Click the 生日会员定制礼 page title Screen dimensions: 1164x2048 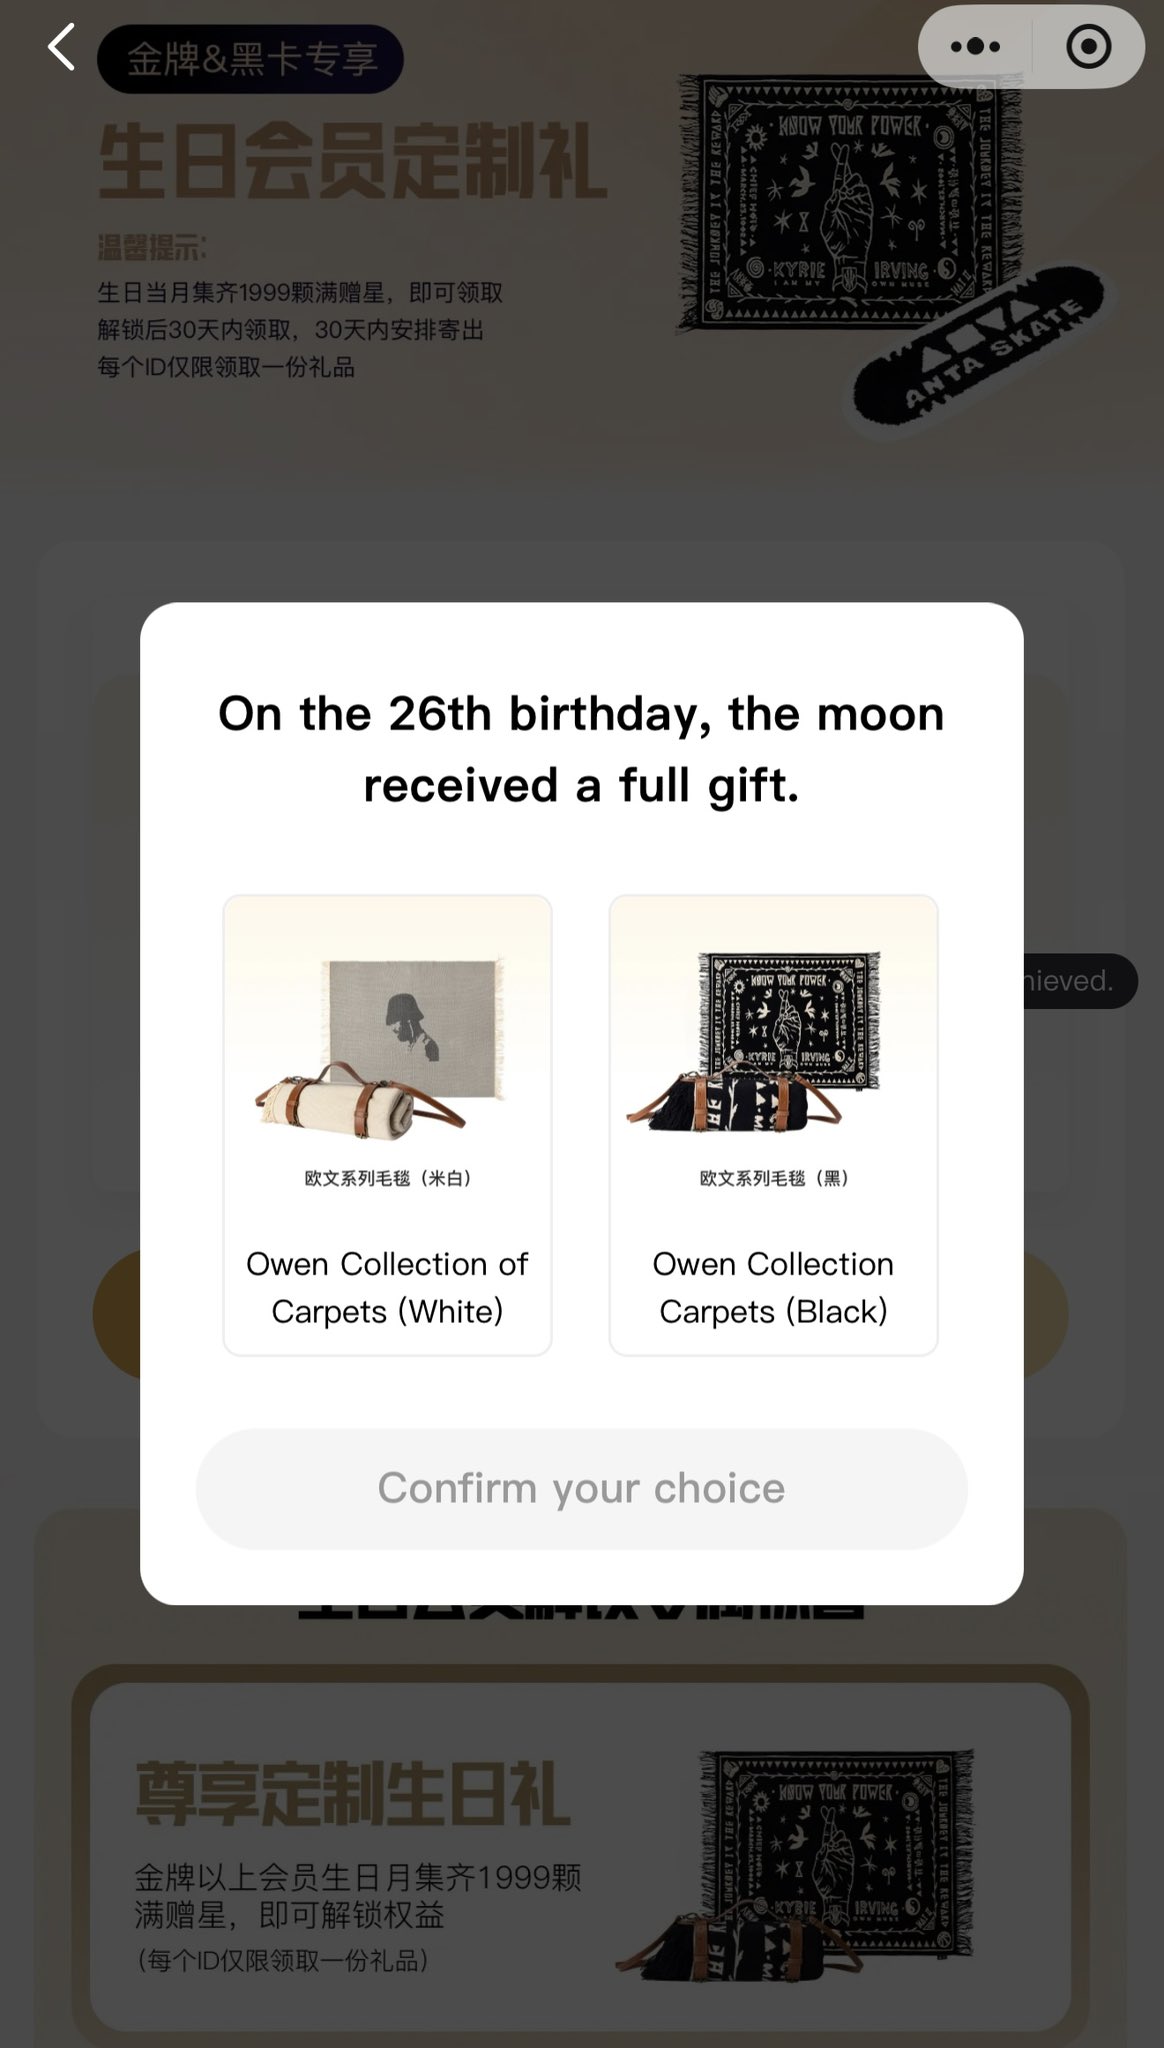point(352,162)
